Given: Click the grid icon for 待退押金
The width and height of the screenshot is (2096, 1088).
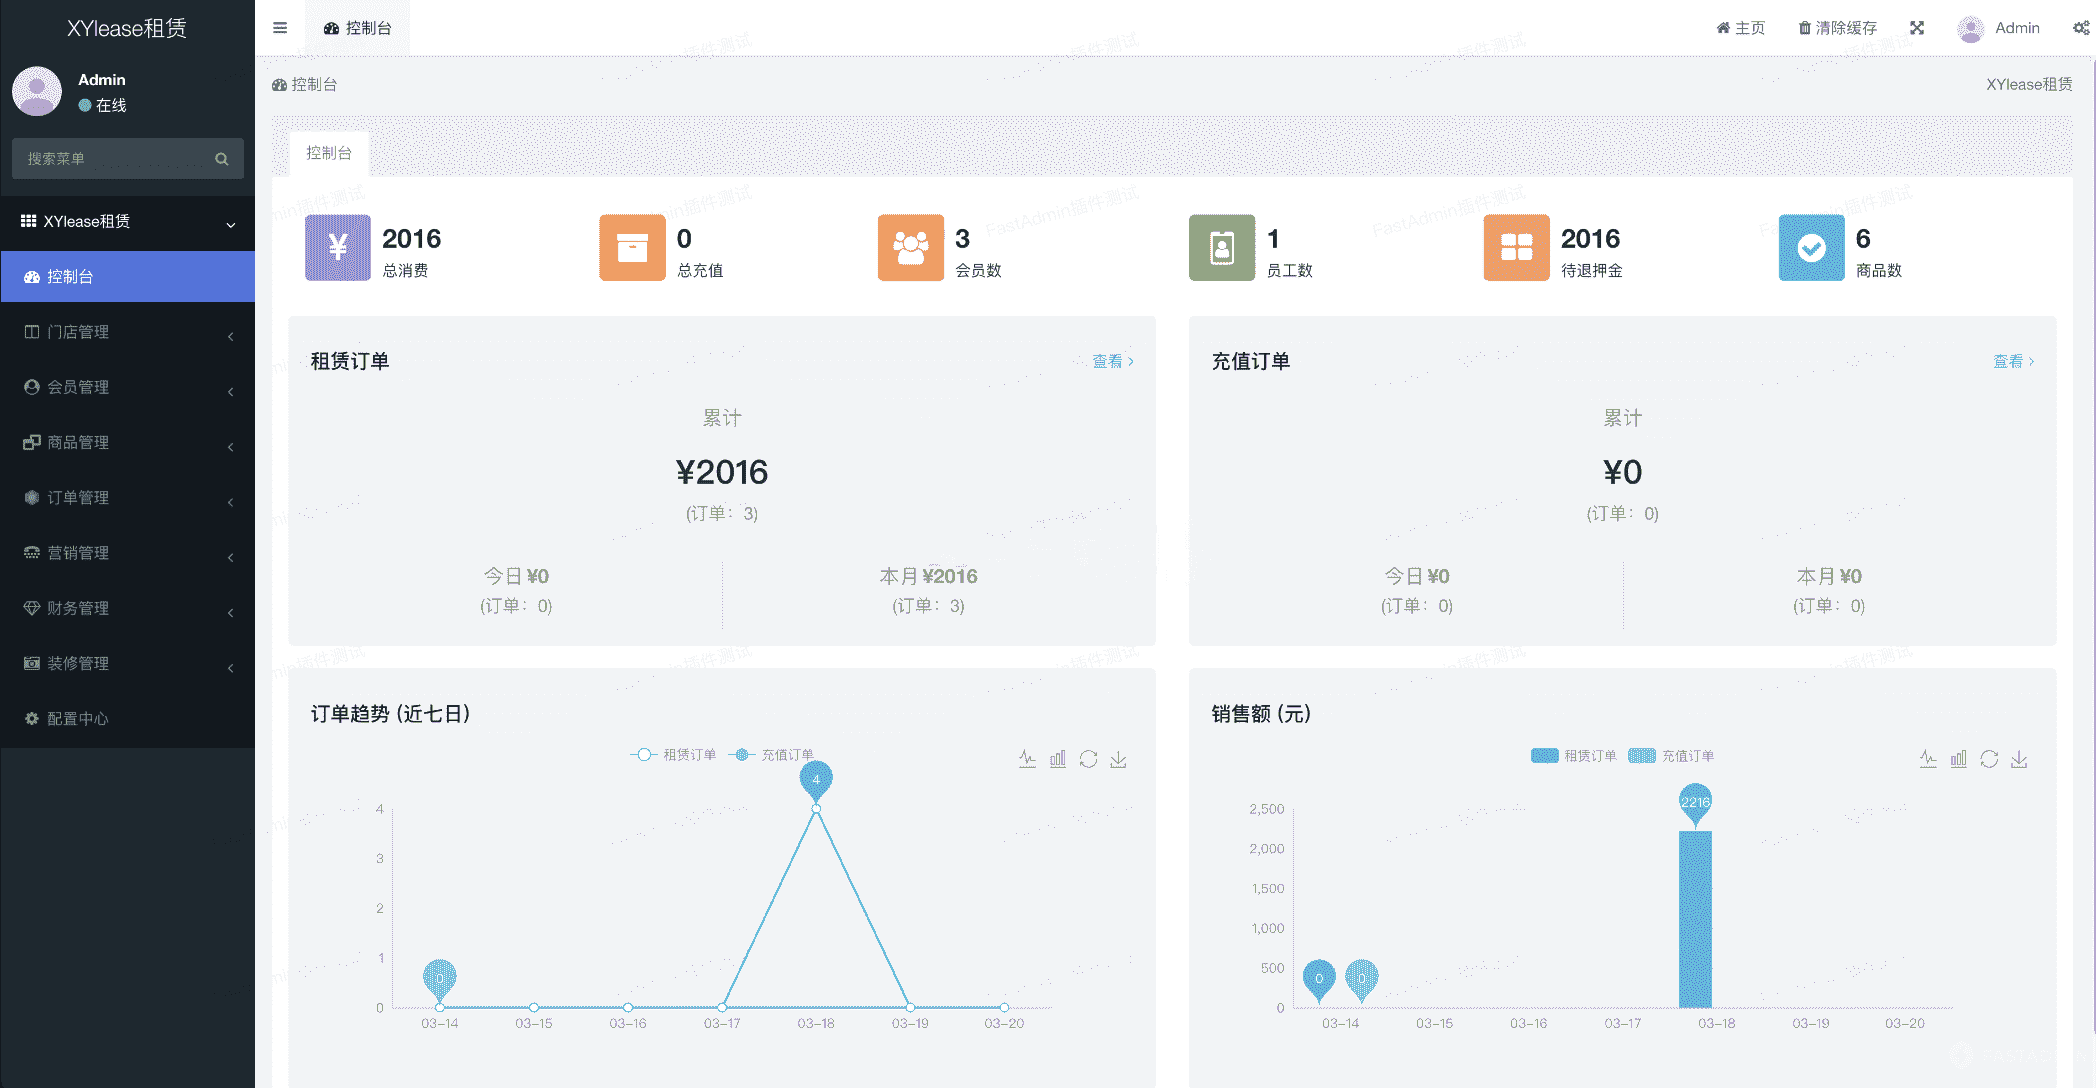Looking at the screenshot, I should coord(1517,248).
